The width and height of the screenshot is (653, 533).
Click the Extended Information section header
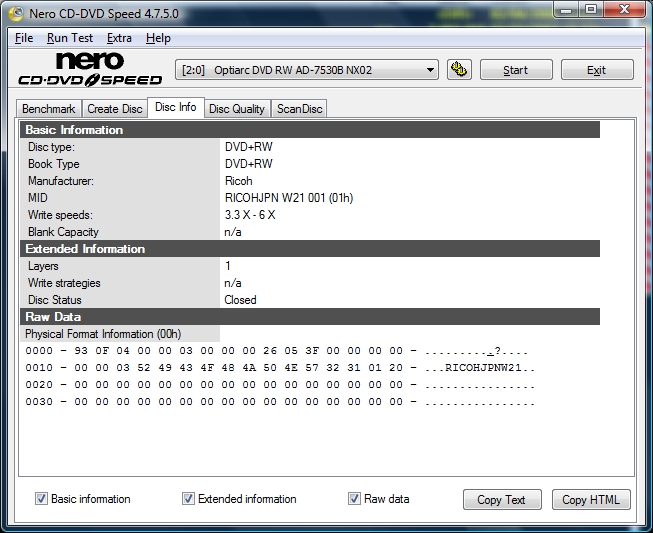click(x=310, y=249)
